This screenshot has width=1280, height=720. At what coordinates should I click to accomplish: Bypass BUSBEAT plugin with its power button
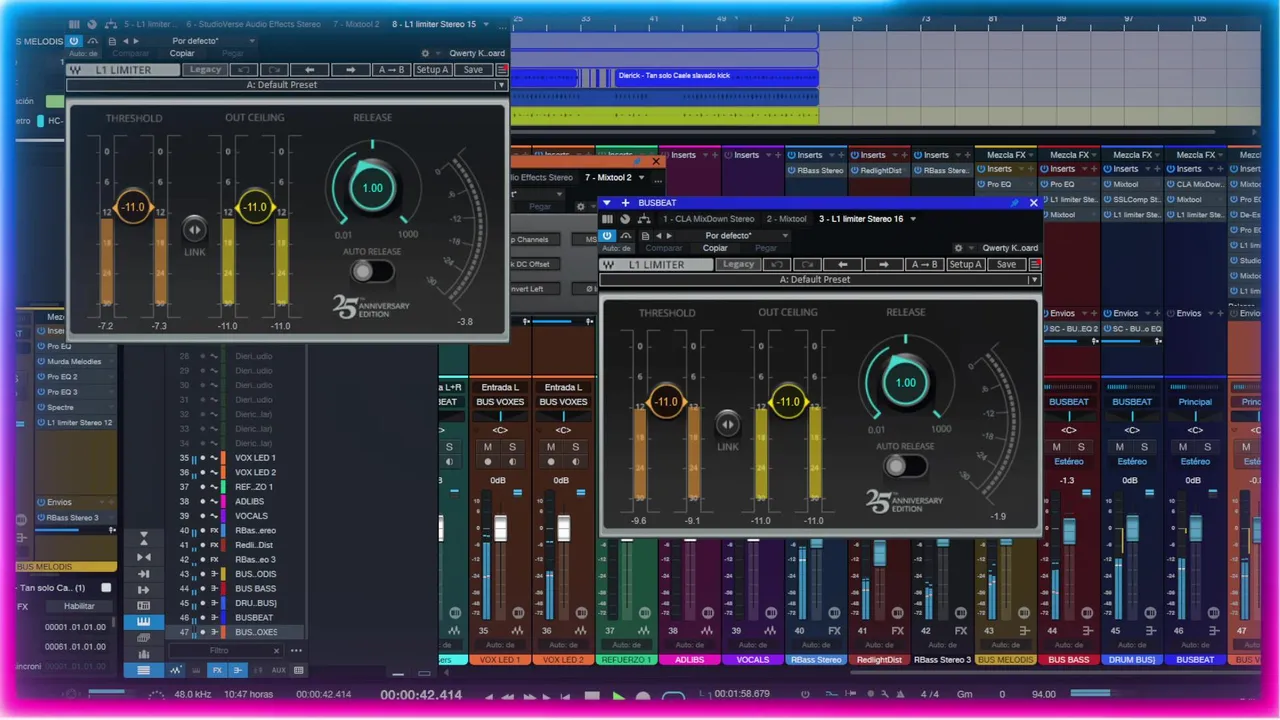tap(607, 236)
